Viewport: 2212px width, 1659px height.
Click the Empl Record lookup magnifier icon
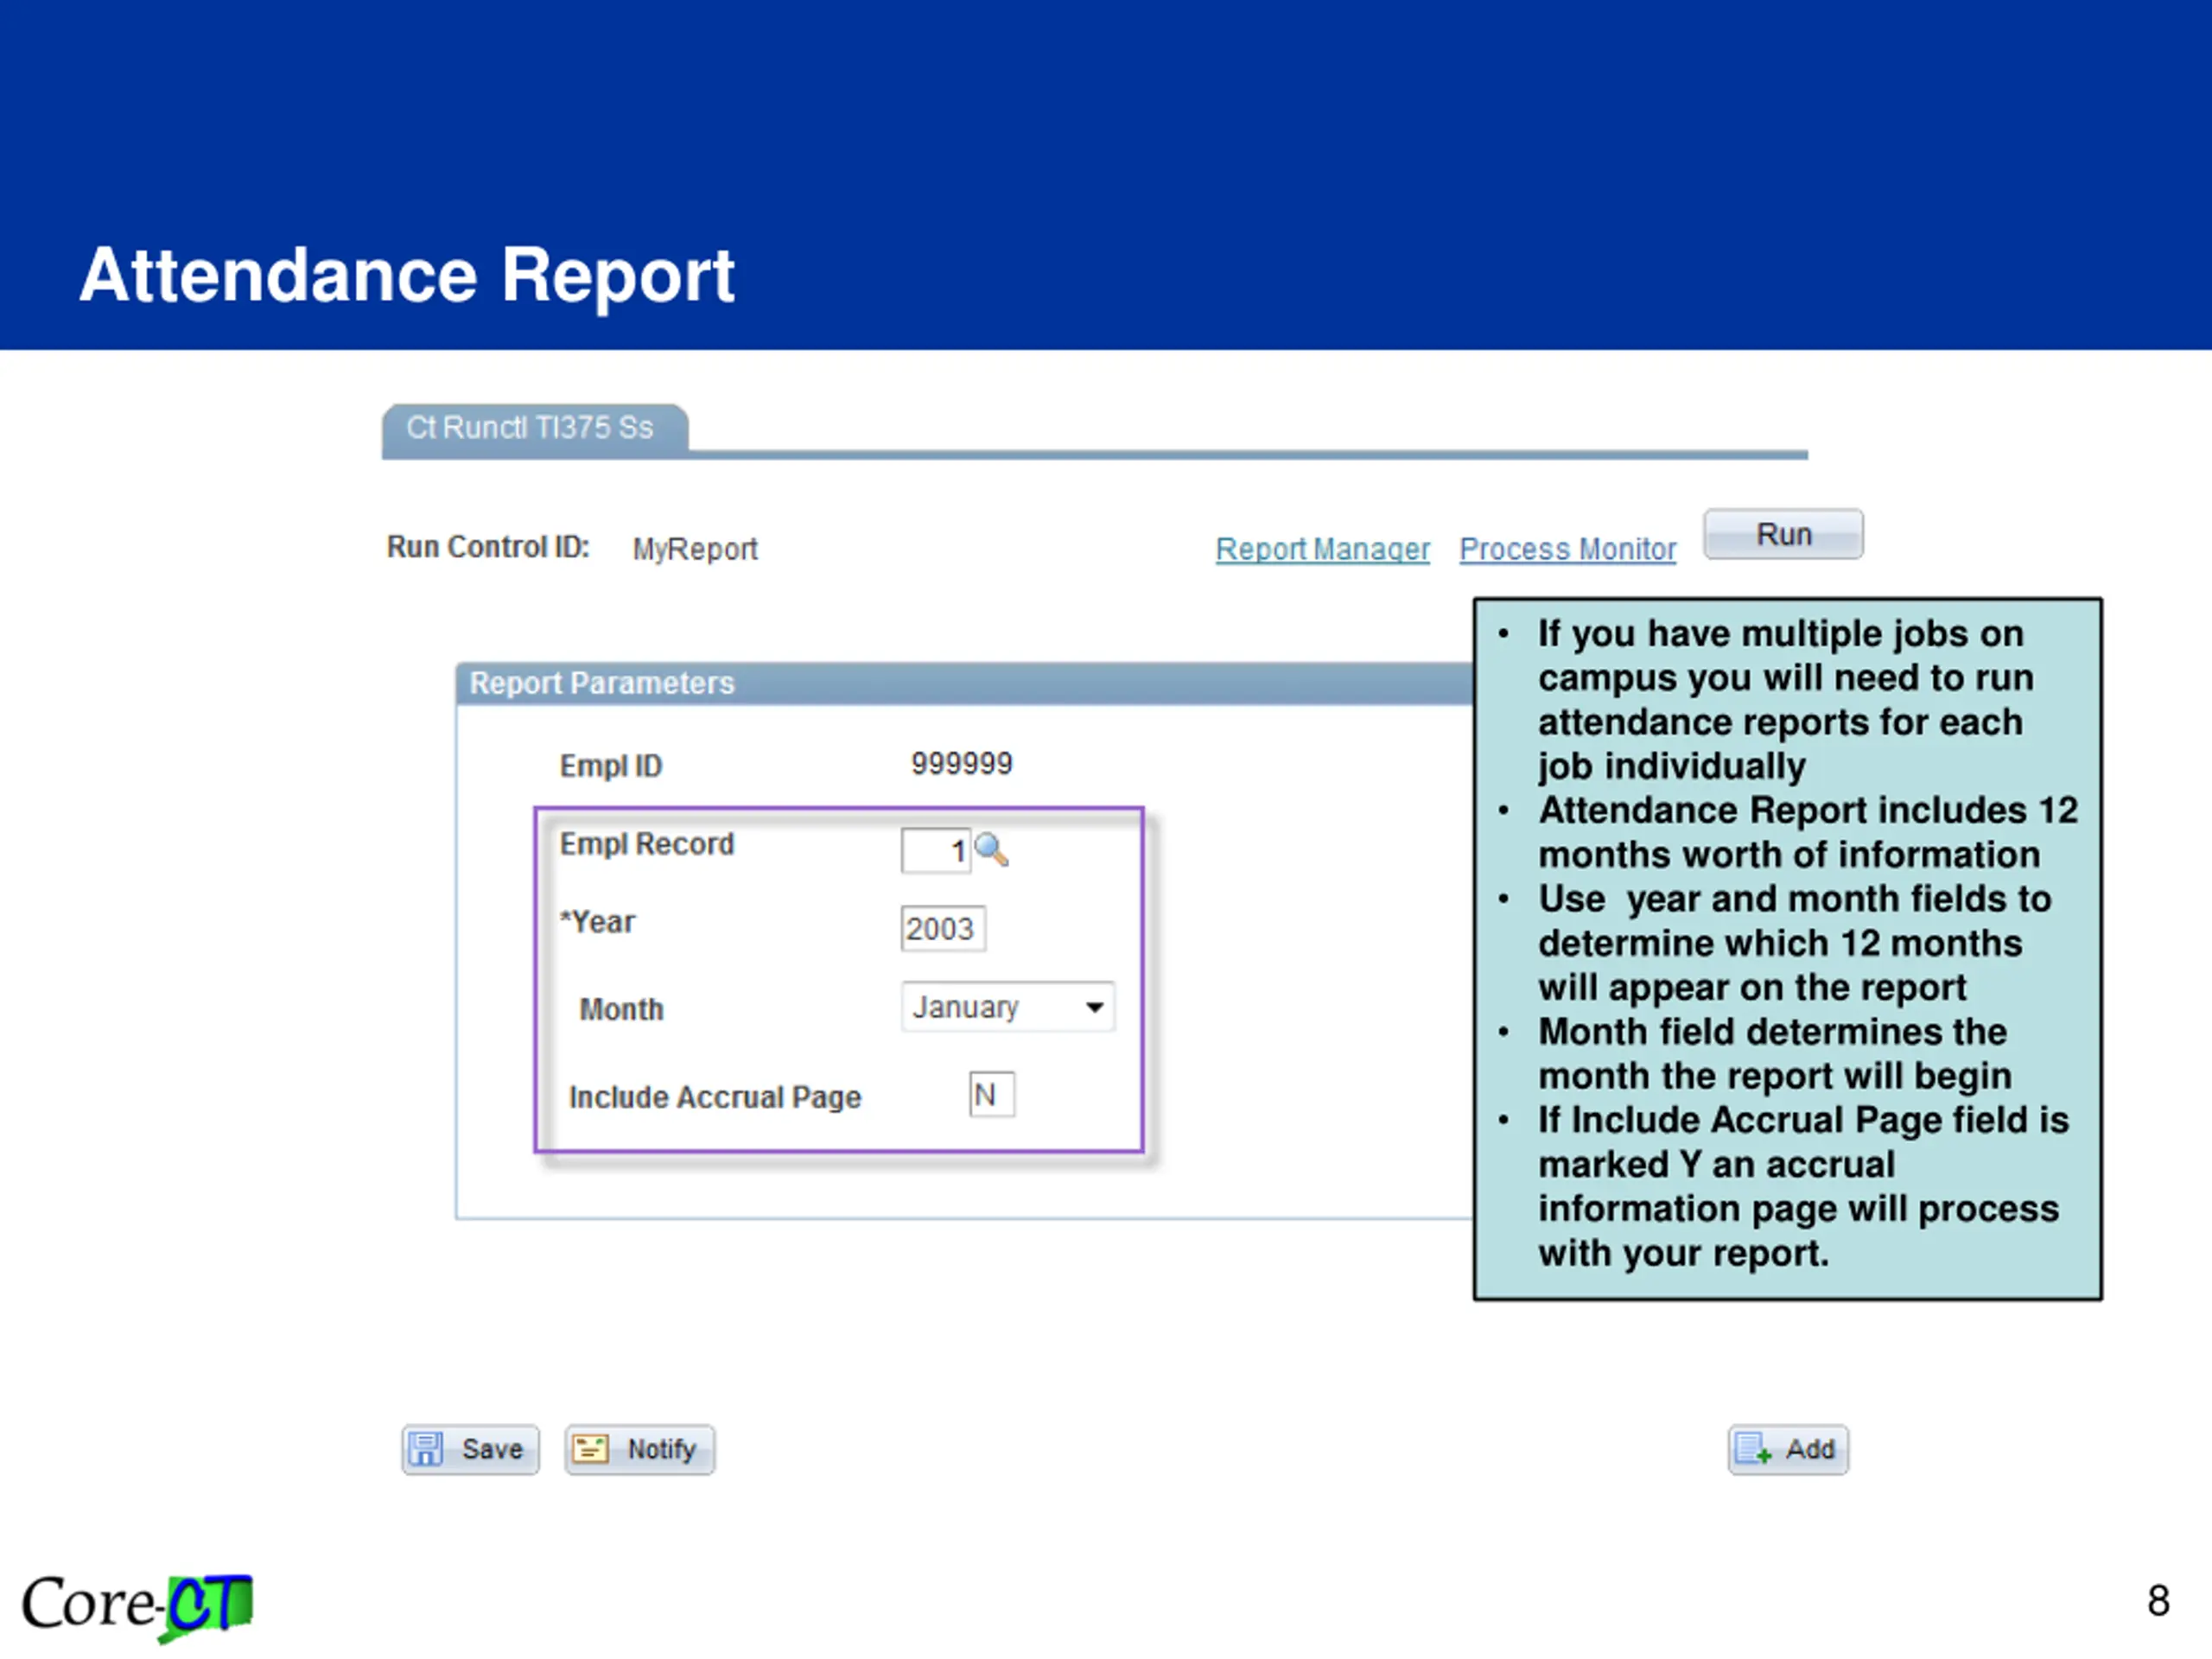pos(991,850)
